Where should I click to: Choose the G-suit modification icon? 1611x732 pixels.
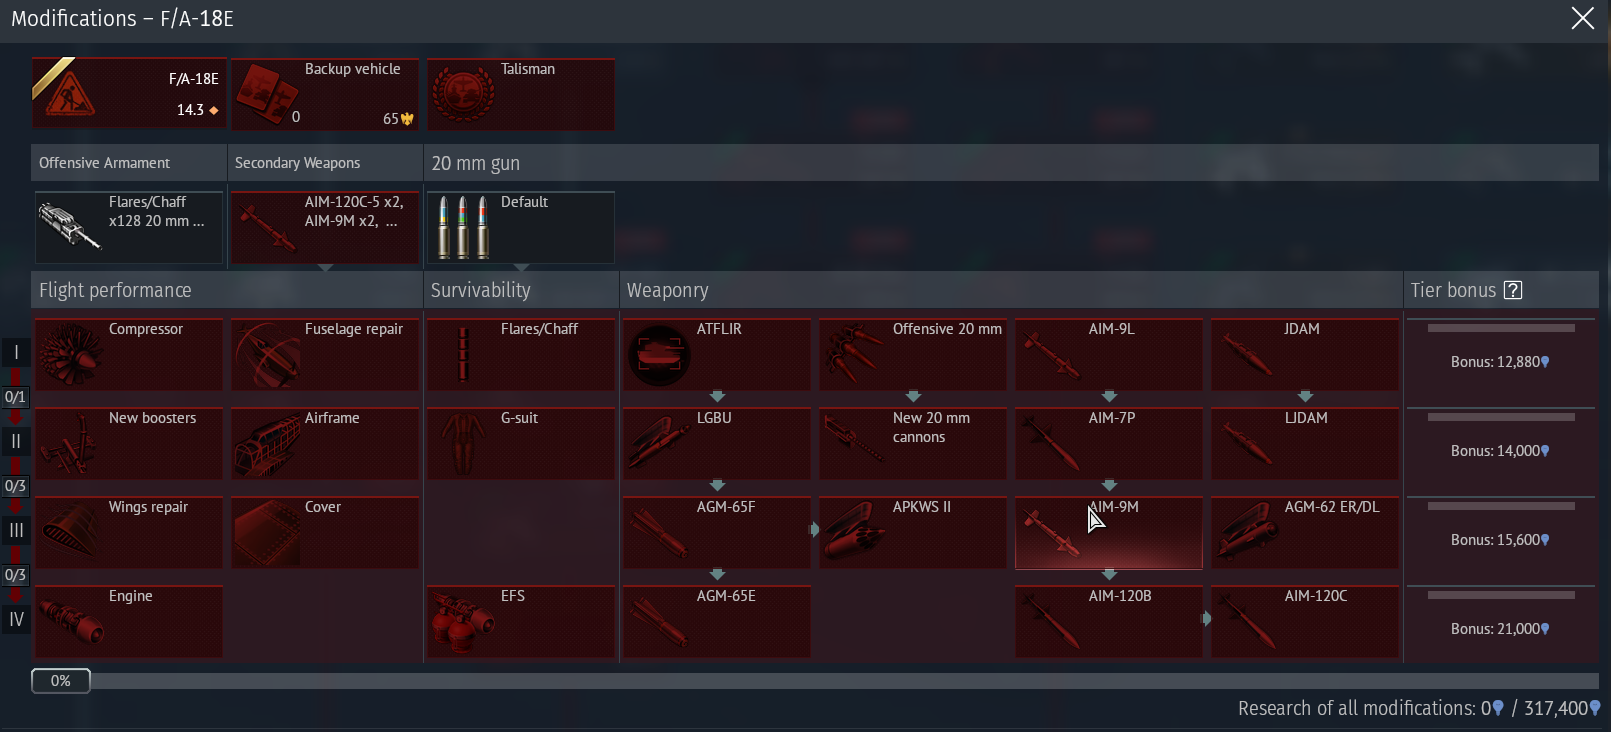tap(463, 444)
